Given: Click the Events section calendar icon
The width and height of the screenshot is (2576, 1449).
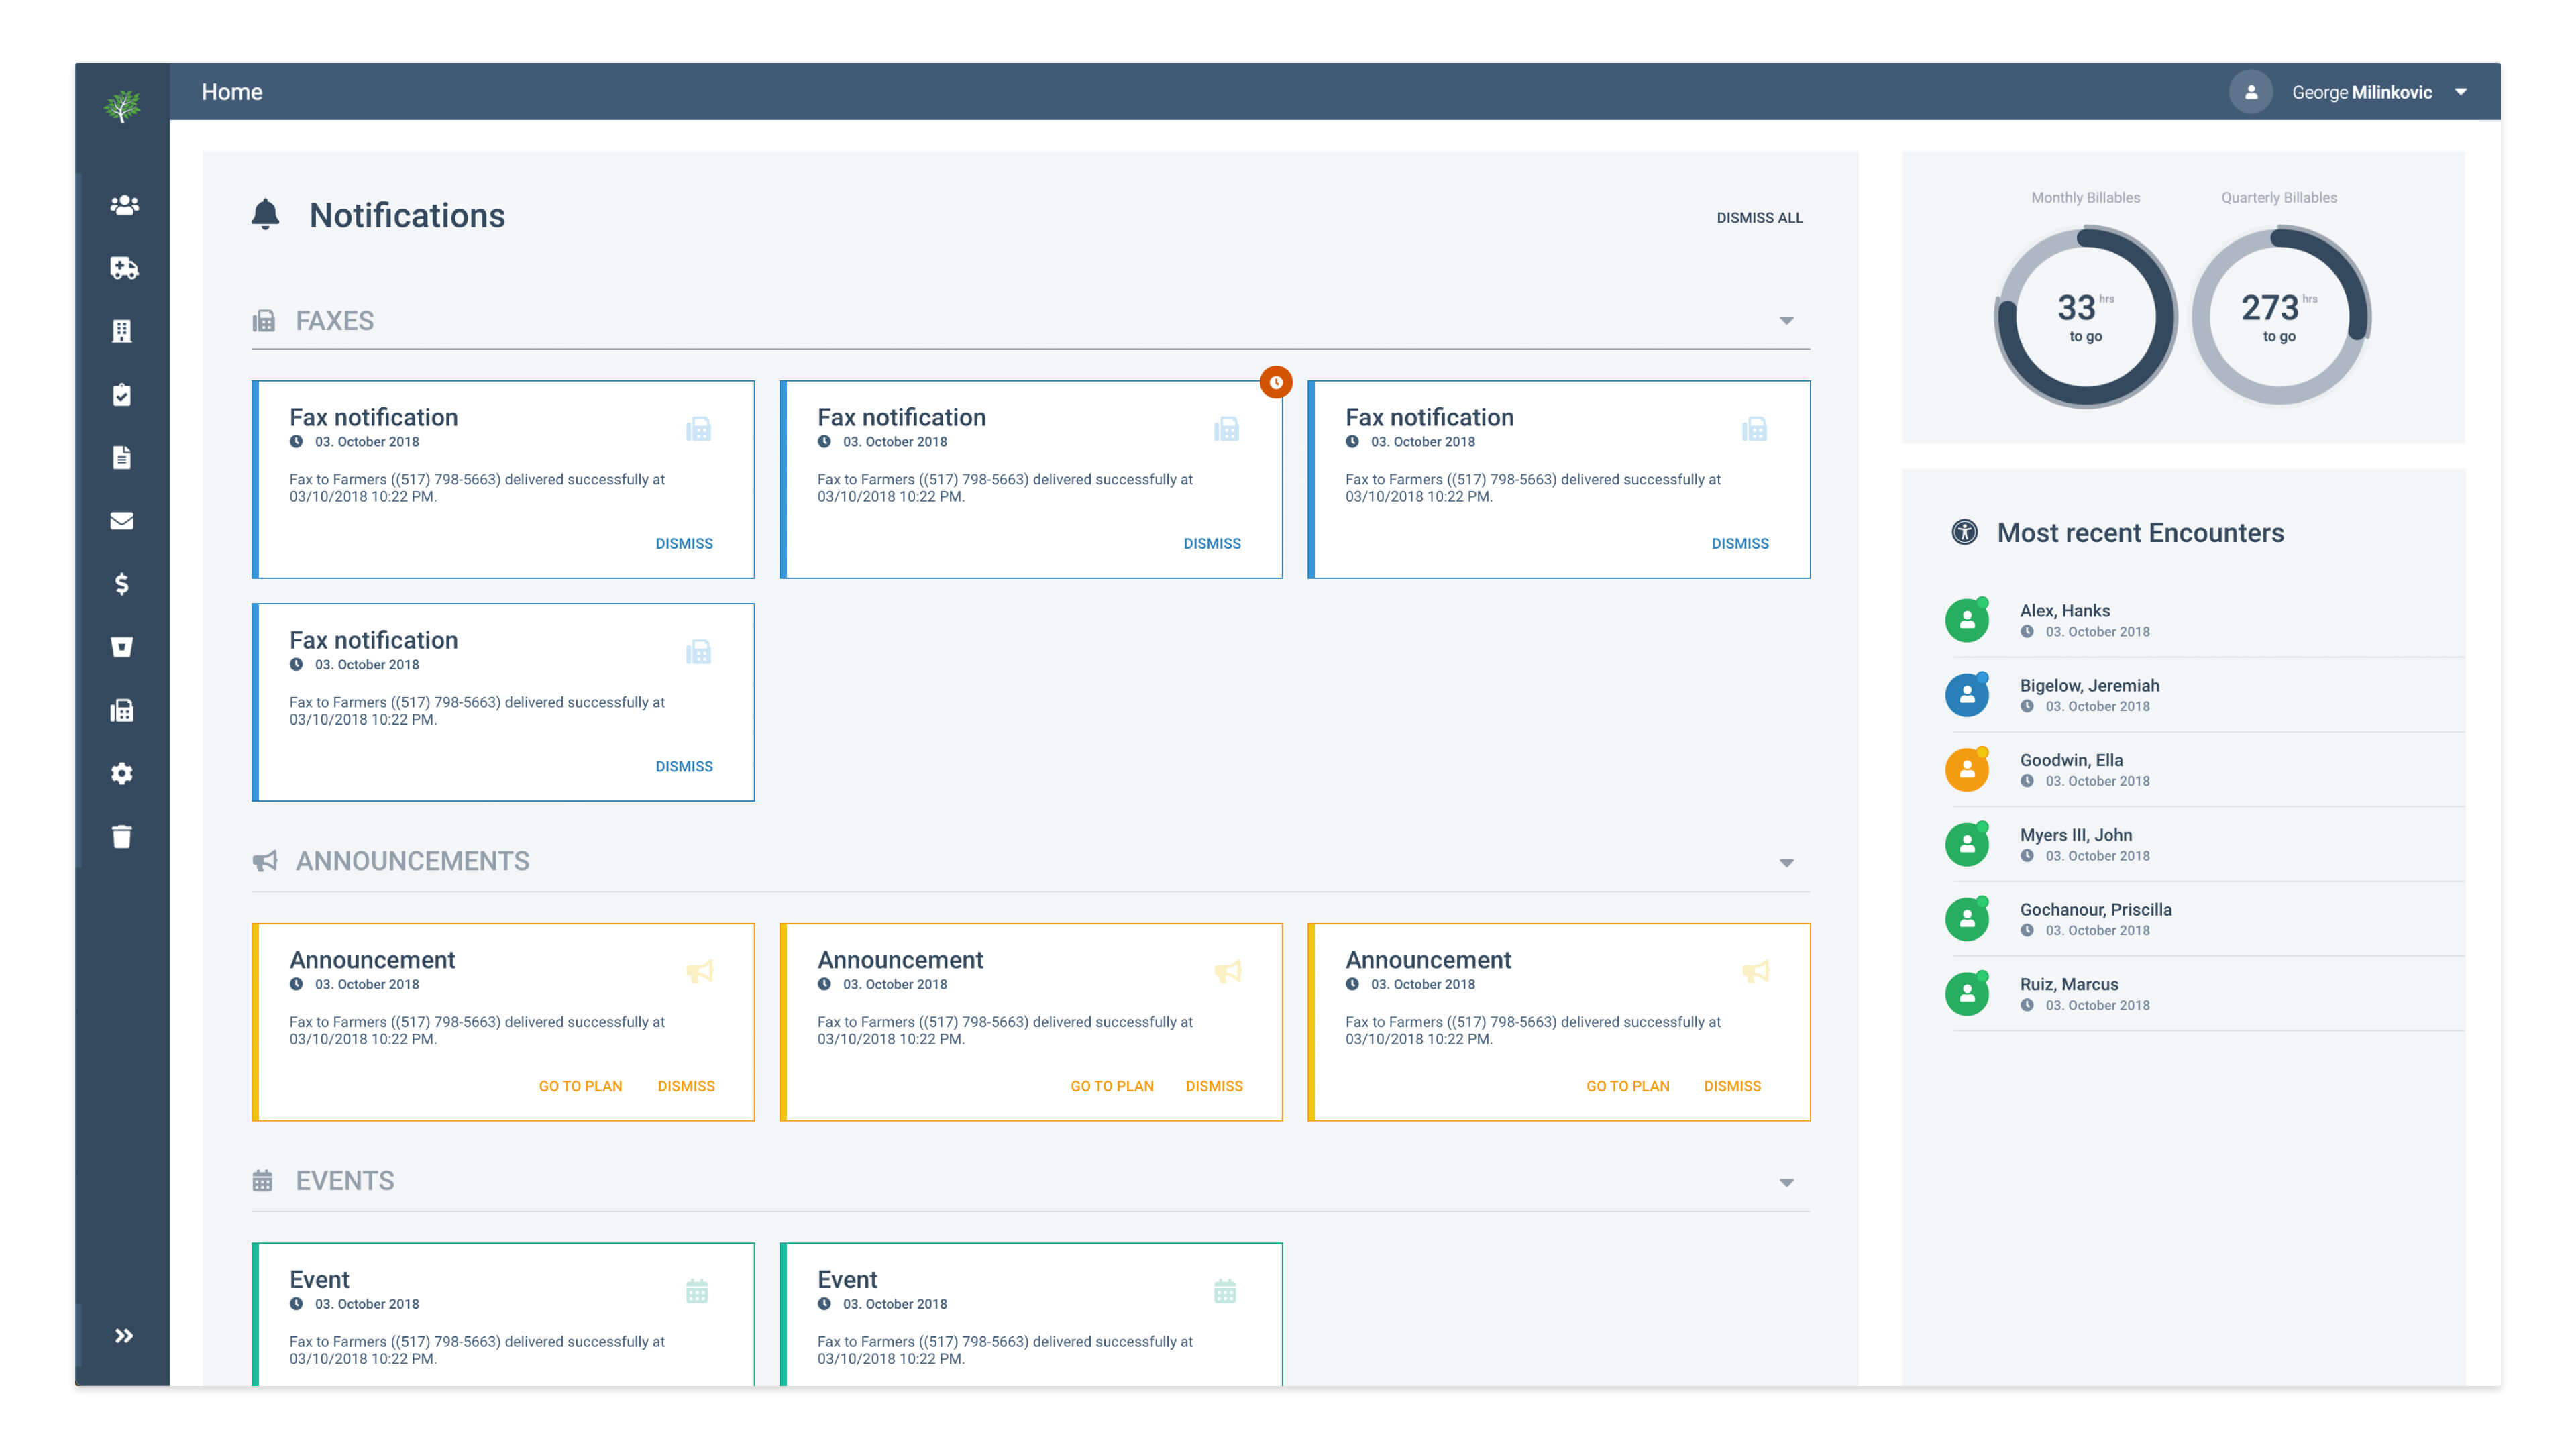Looking at the screenshot, I should pyautogui.click(x=262, y=1181).
